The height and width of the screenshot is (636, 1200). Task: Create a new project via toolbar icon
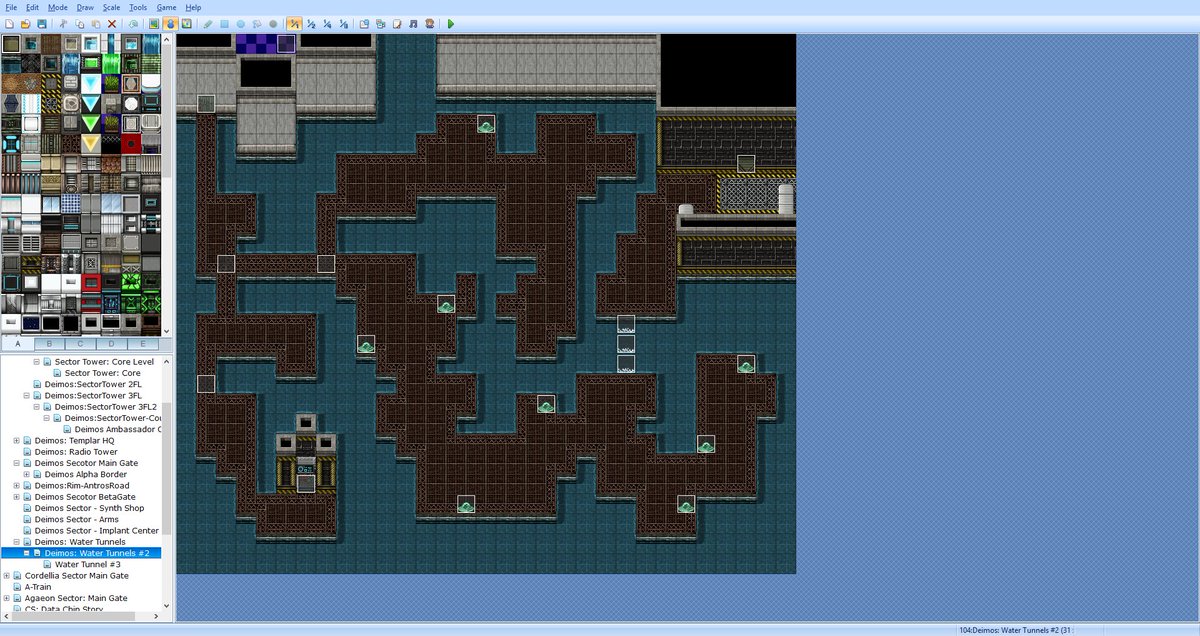(8, 23)
